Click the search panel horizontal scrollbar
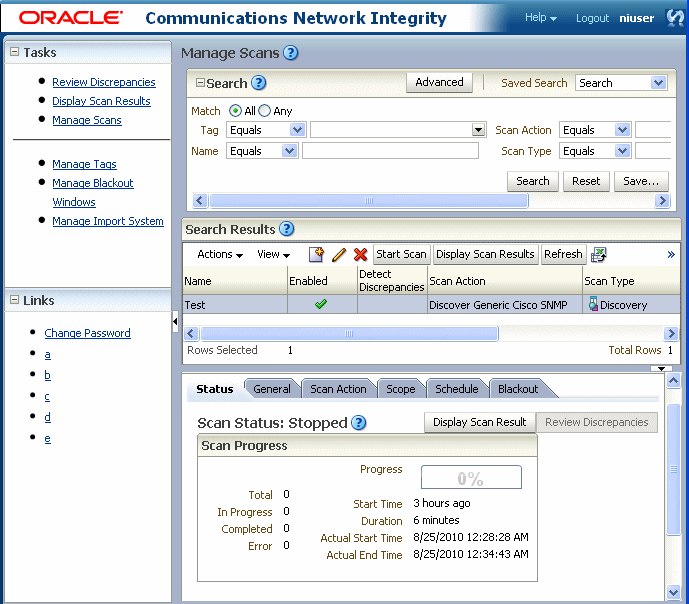Screen dimensions: 689x604 (369, 201)
